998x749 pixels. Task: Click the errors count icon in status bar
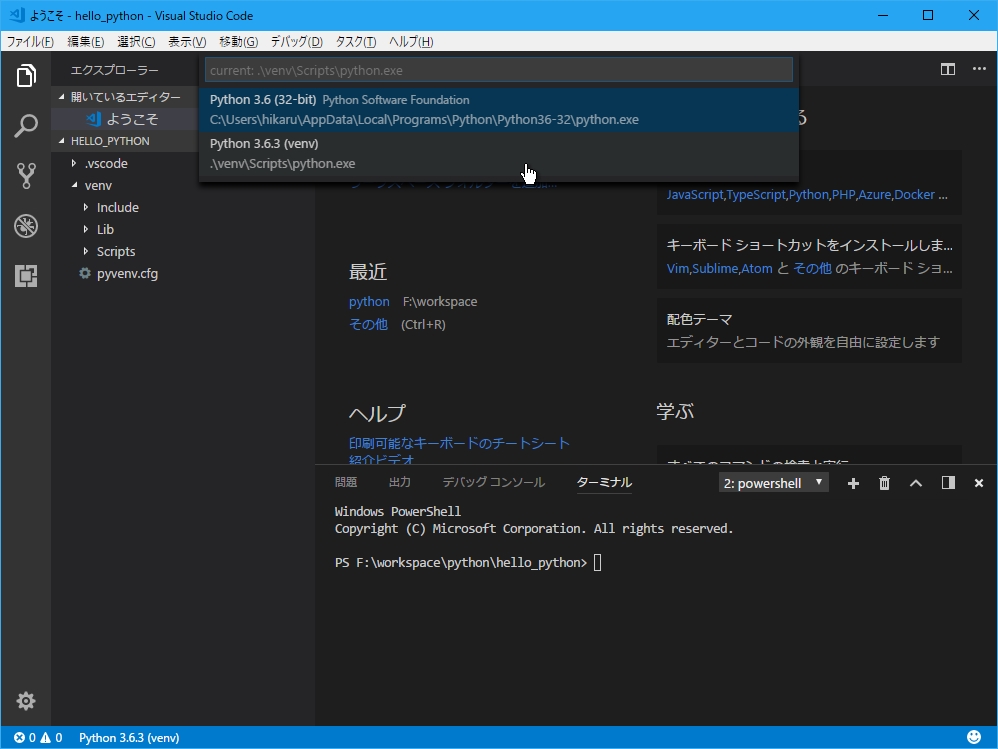pyautogui.click(x=20, y=738)
